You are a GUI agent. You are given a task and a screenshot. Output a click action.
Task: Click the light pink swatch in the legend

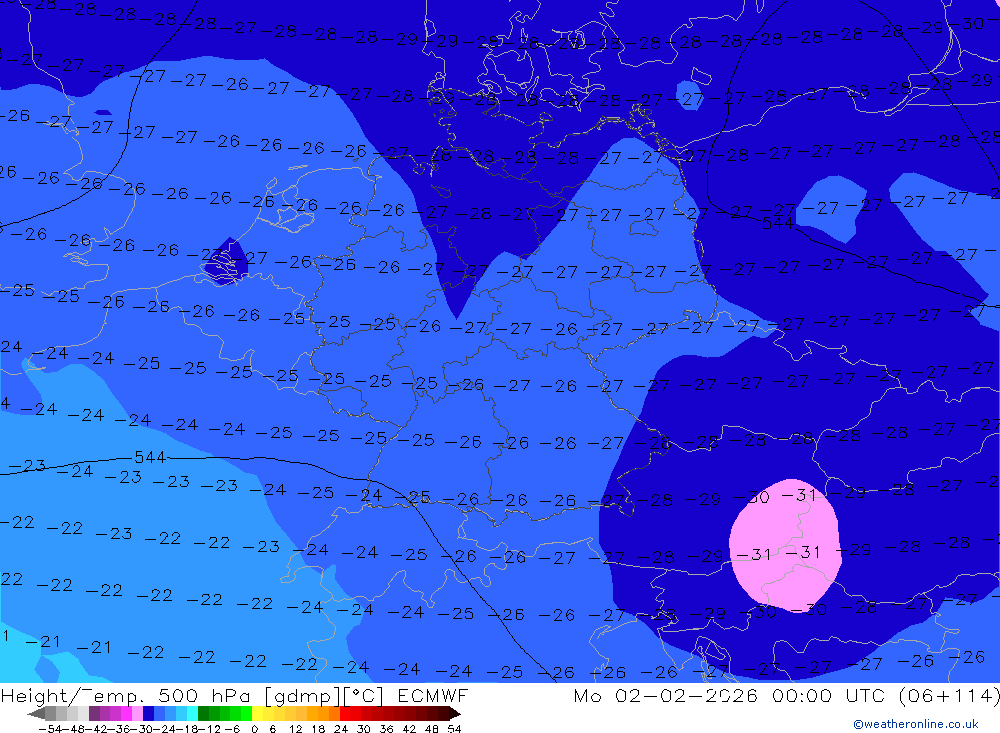pos(137,713)
